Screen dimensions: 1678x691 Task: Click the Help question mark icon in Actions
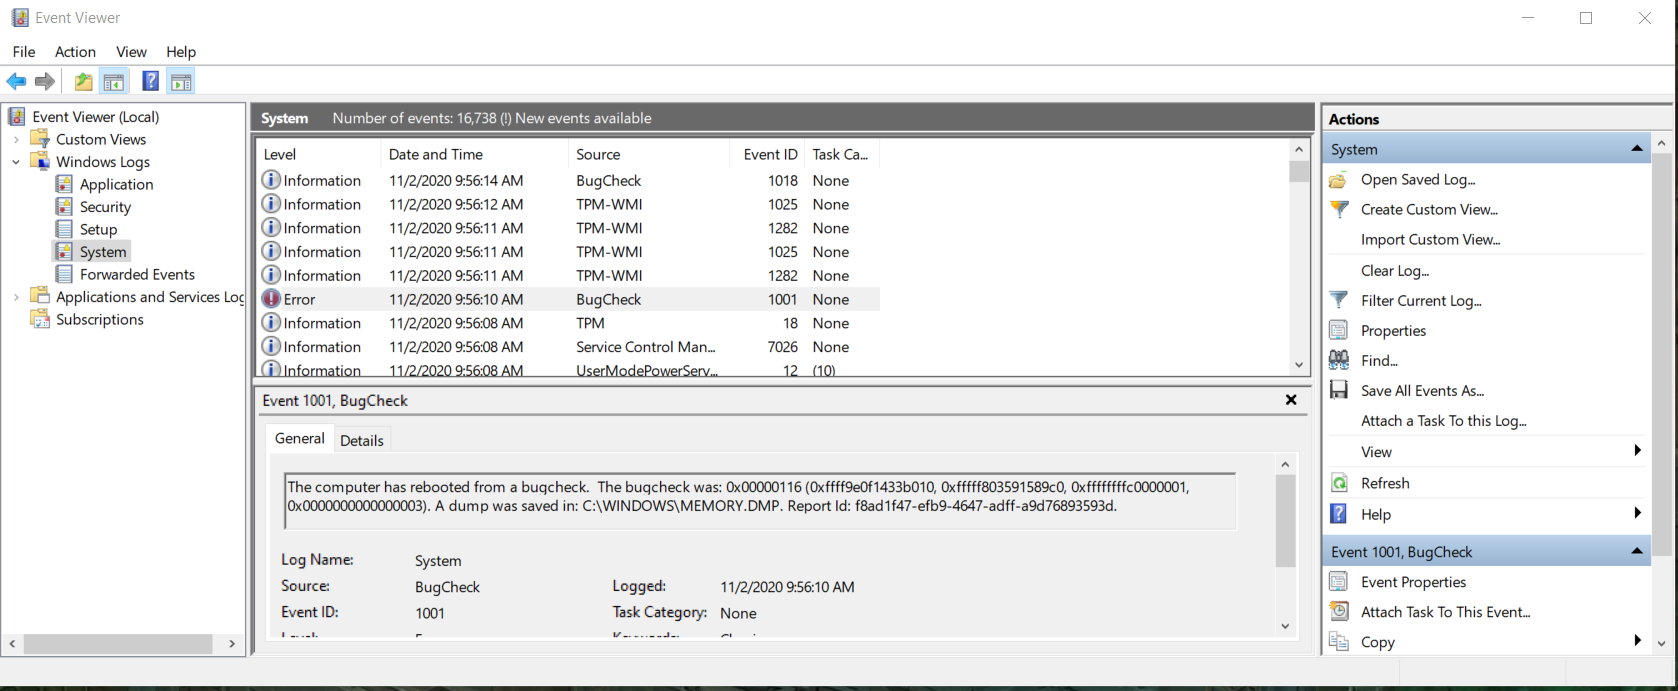(1339, 513)
